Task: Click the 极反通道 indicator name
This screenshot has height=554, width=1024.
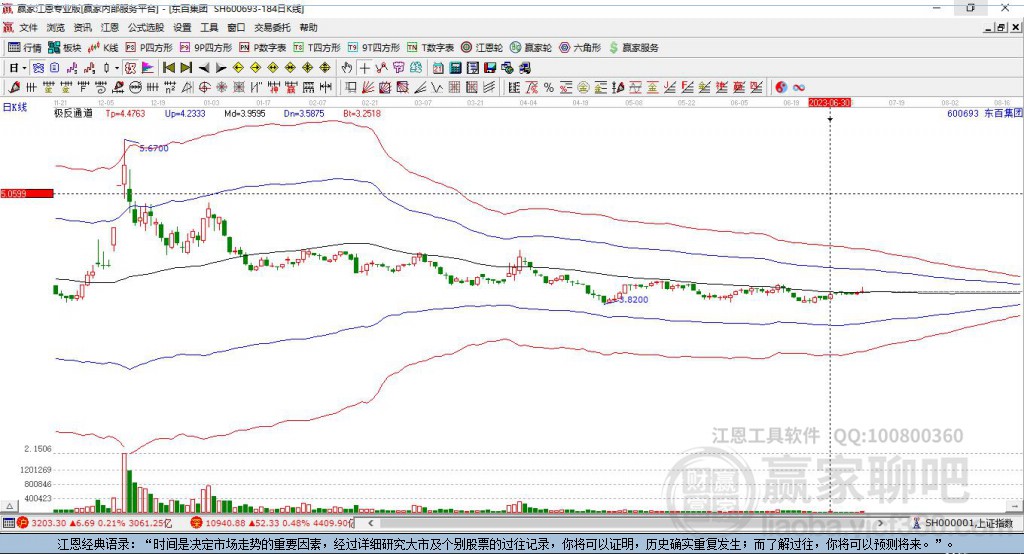Action: 73,113
